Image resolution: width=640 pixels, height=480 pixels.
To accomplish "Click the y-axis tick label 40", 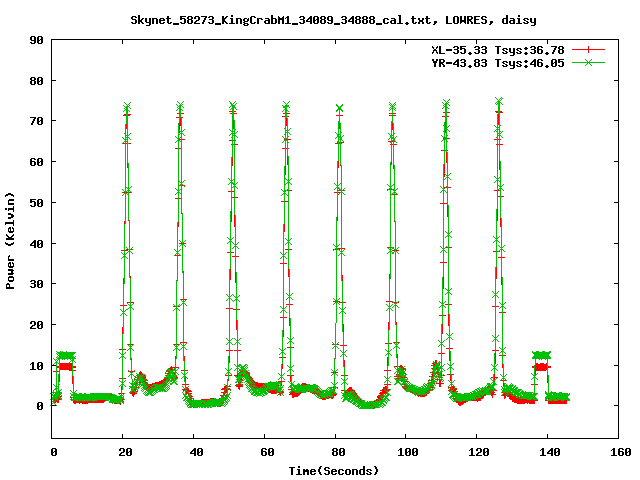I will 36,244.
